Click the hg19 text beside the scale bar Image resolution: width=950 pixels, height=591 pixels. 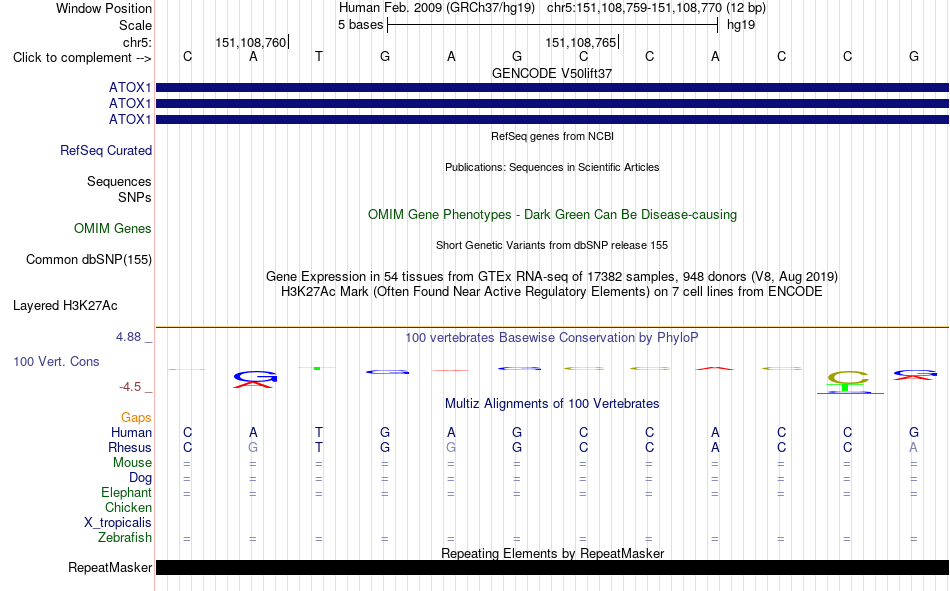(x=741, y=25)
